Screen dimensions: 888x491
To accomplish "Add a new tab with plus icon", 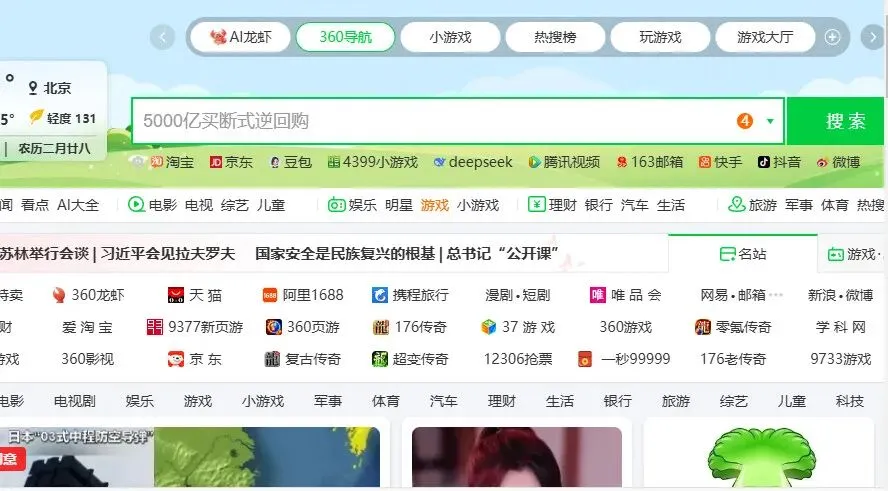I will [x=832, y=37].
